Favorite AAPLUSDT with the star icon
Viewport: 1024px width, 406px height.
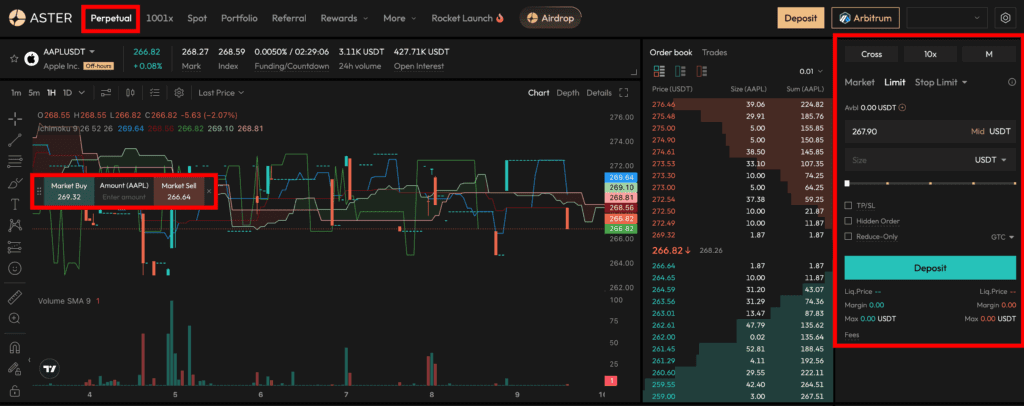14,59
